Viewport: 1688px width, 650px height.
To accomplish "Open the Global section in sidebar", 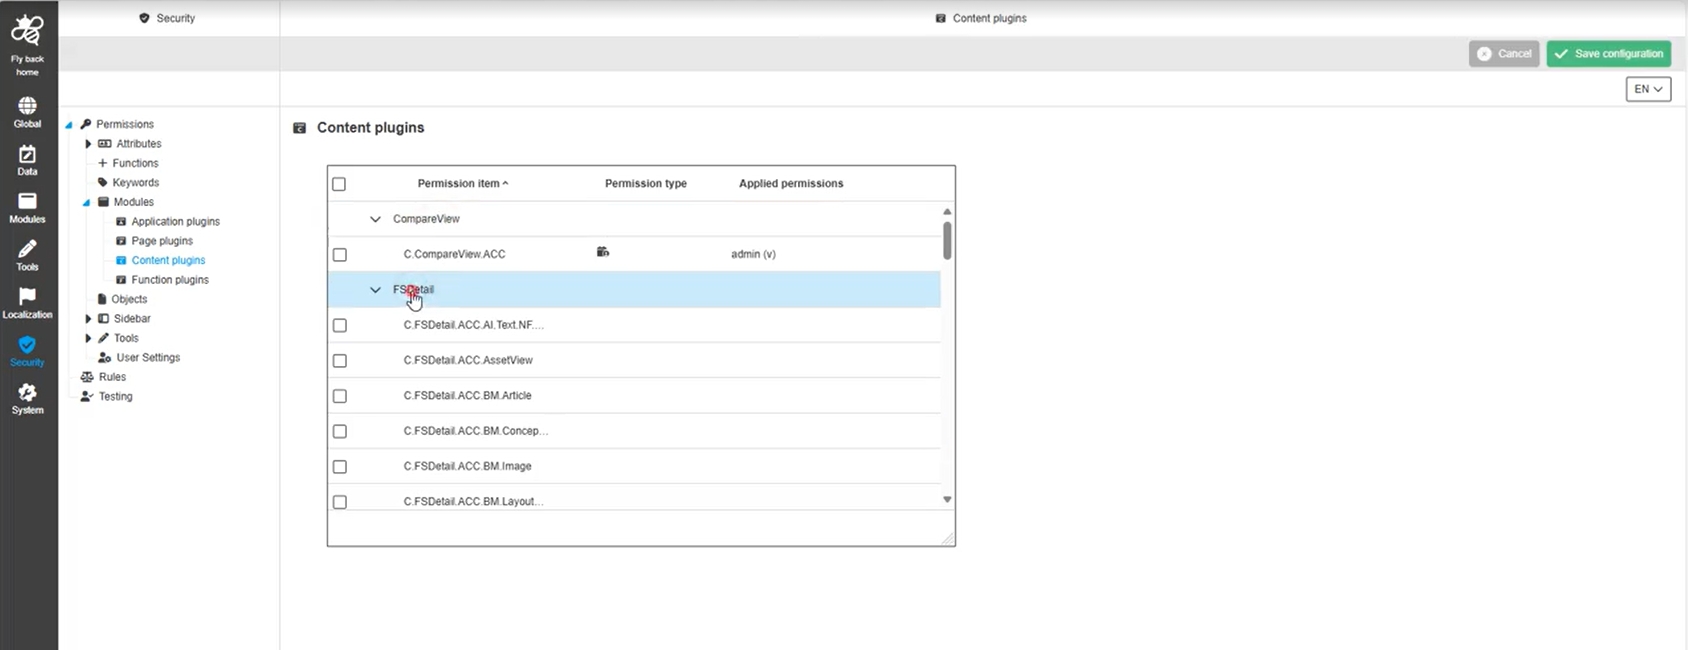I will (x=27, y=107).
